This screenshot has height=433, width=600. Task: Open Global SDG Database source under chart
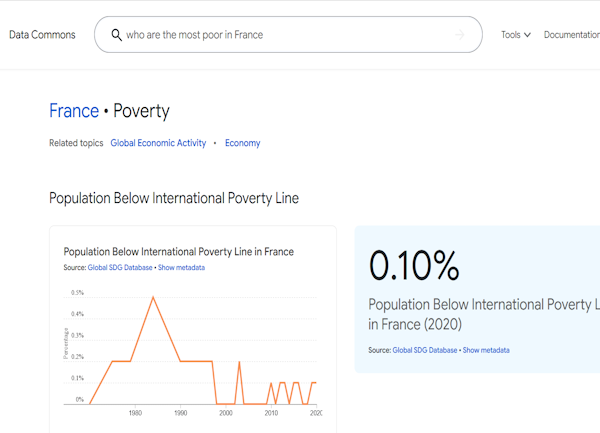click(120, 267)
